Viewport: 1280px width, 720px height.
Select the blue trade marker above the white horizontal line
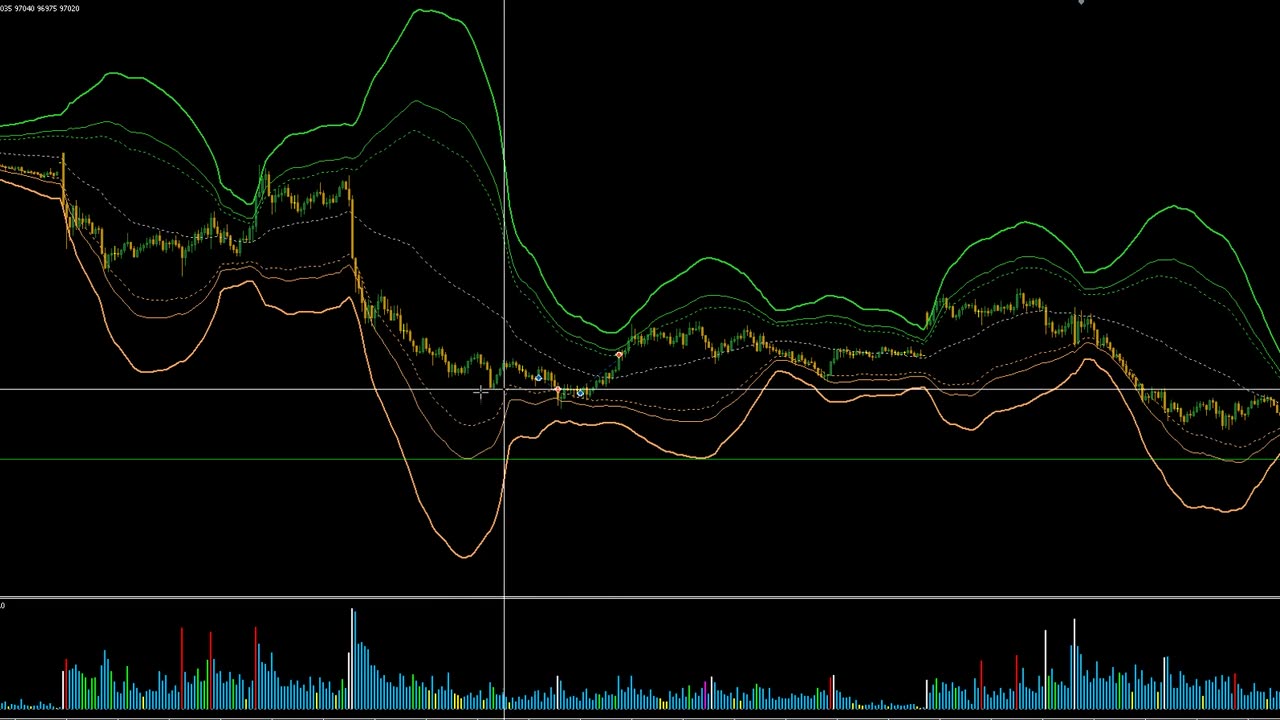pyautogui.click(x=538, y=377)
